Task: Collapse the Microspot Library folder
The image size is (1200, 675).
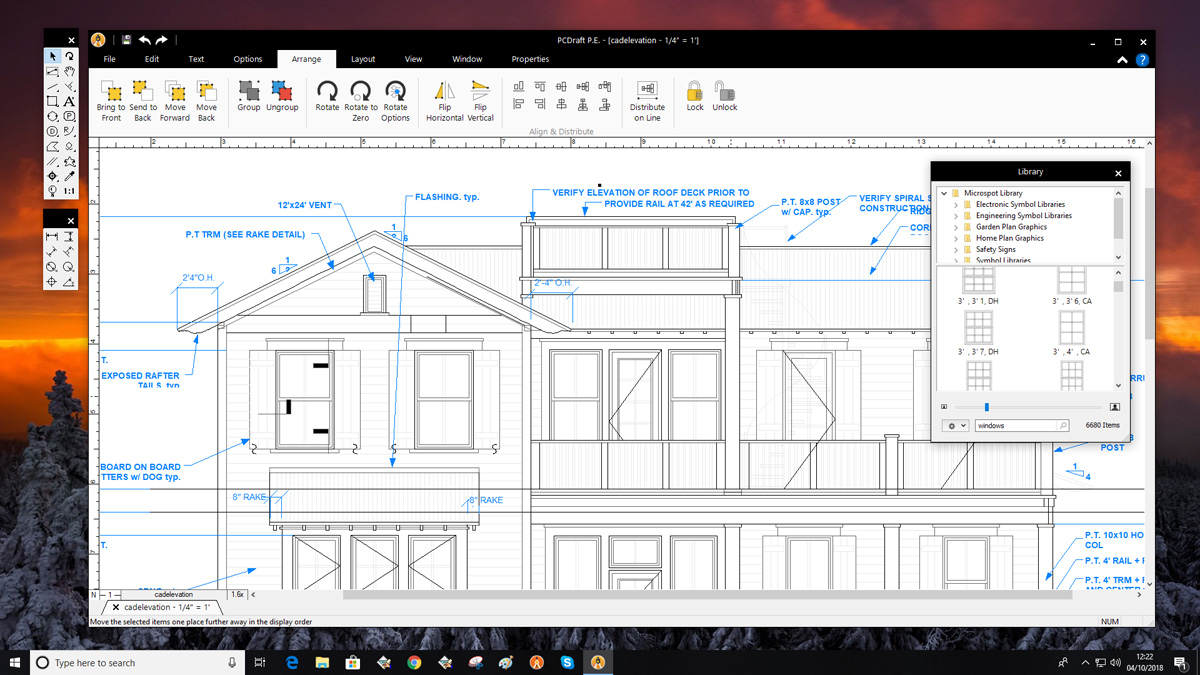Action: pos(944,193)
